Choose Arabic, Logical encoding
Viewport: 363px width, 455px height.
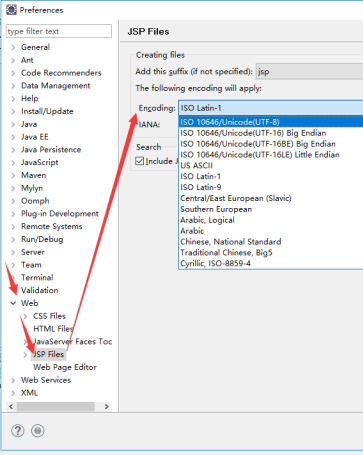tap(207, 220)
